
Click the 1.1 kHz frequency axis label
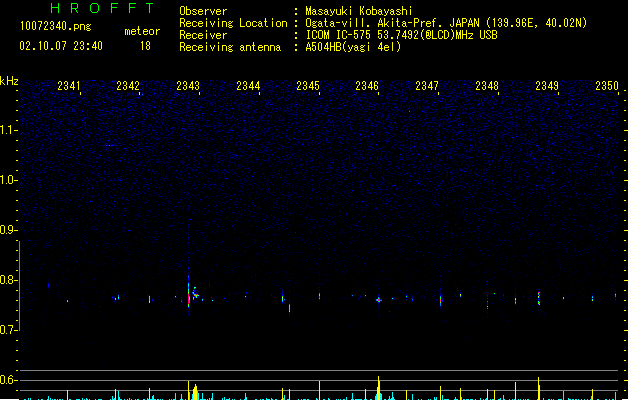coord(8,130)
